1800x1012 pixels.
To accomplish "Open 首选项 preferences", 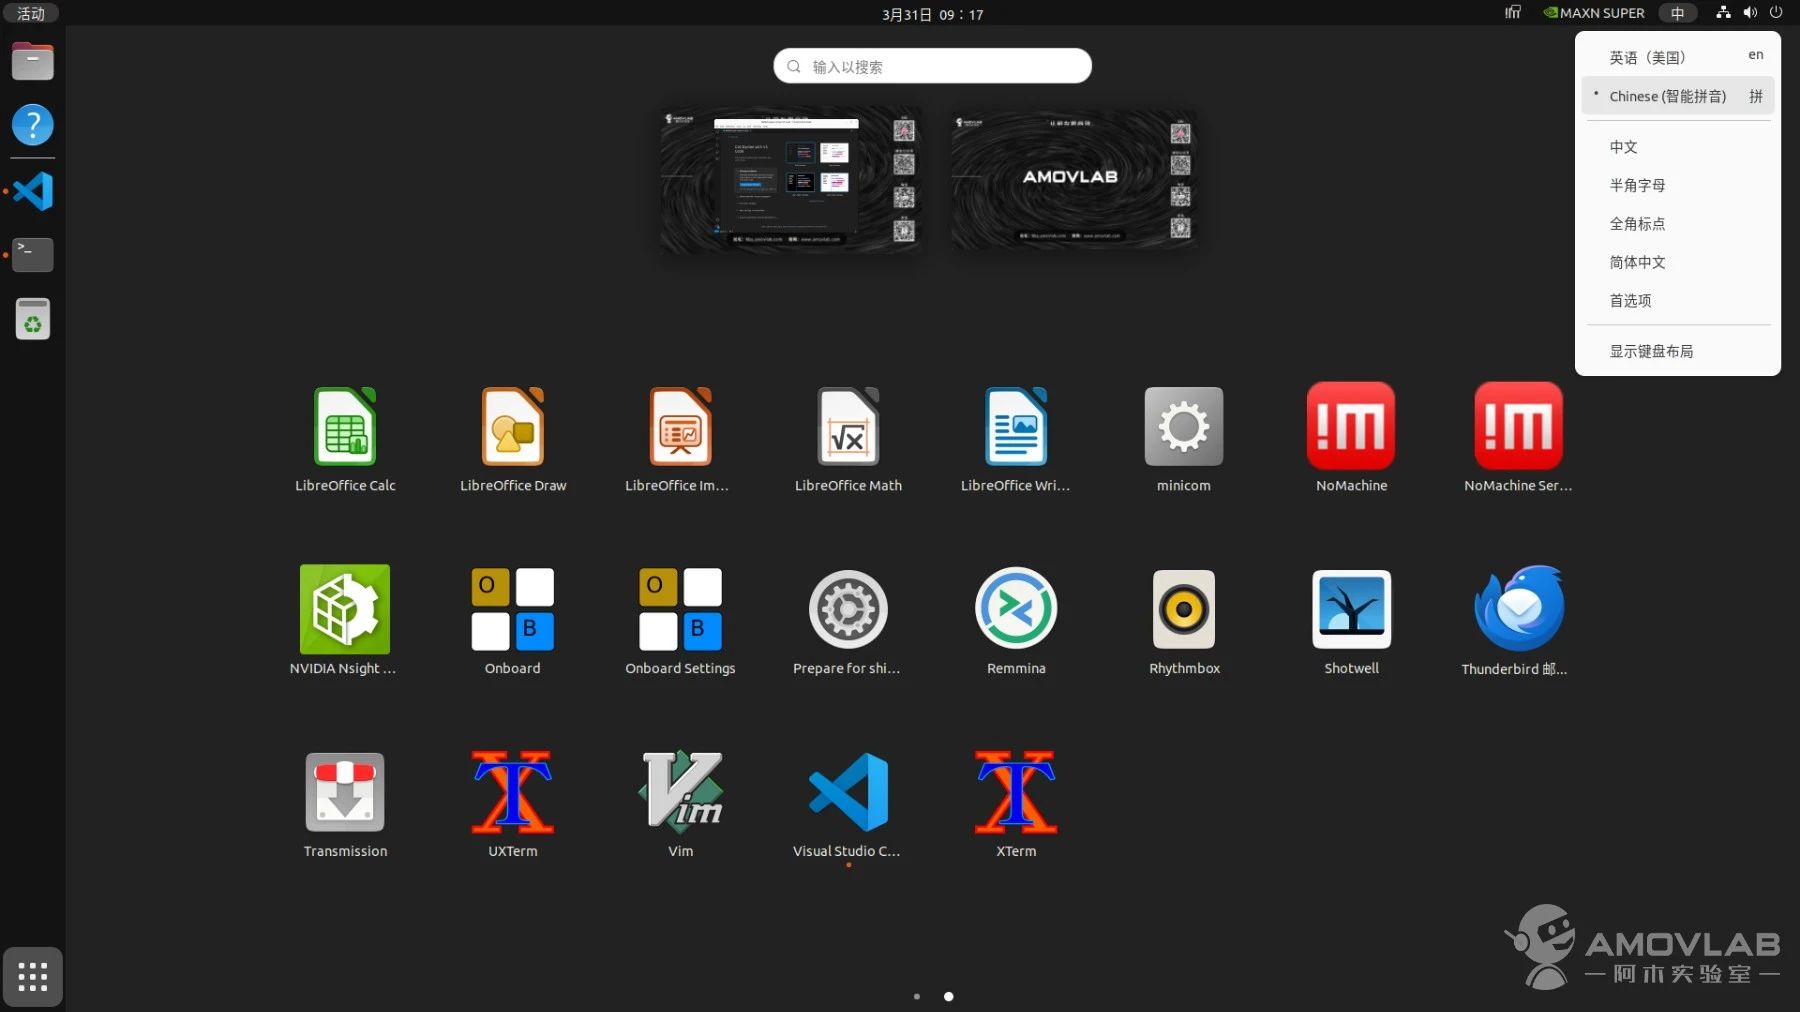I will click(x=1678, y=300).
